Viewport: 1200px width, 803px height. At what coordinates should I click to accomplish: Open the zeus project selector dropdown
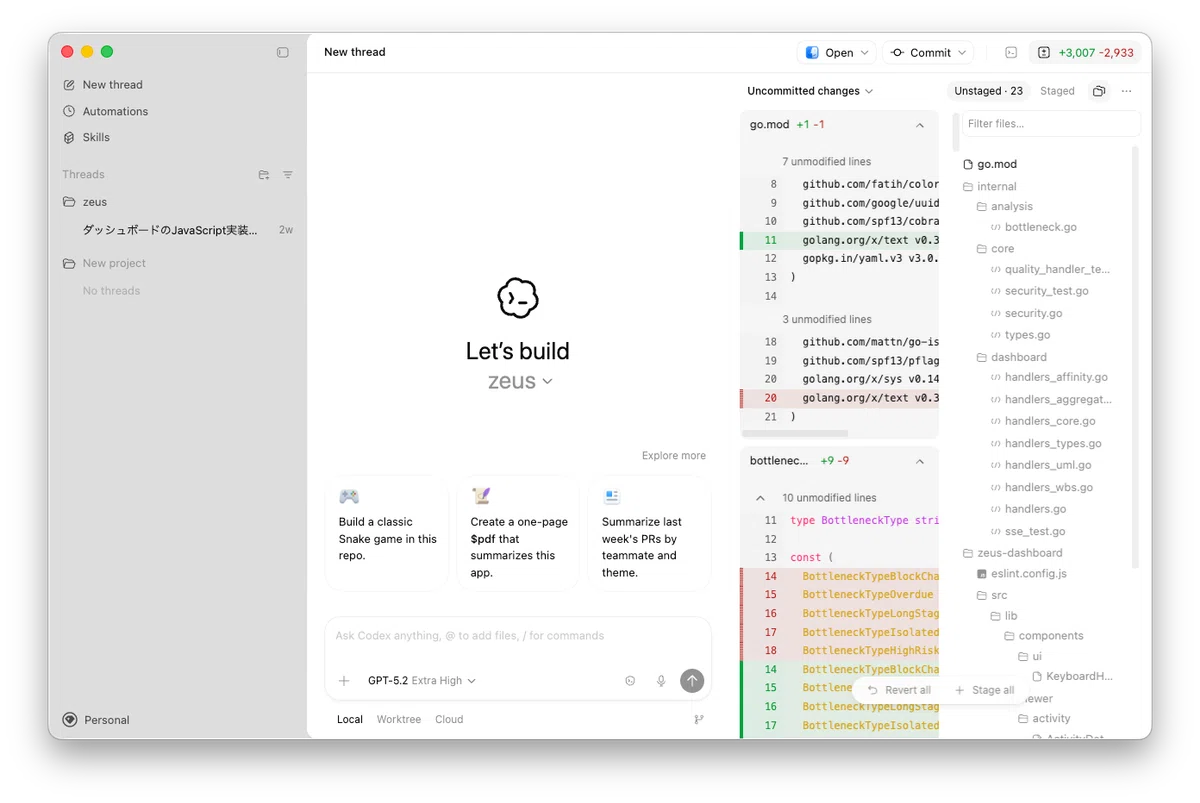tap(520, 381)
